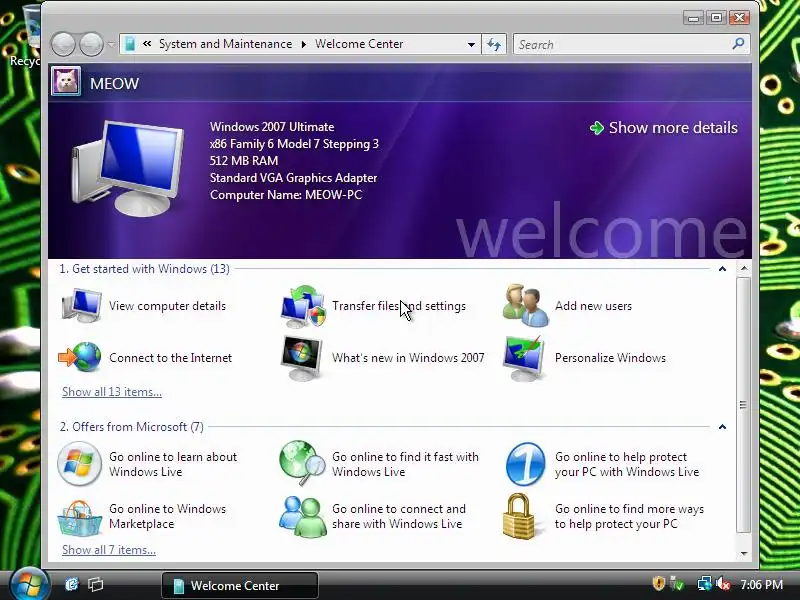
Task: Collapse the Get started with Windows section
Action: click(722, 268)
